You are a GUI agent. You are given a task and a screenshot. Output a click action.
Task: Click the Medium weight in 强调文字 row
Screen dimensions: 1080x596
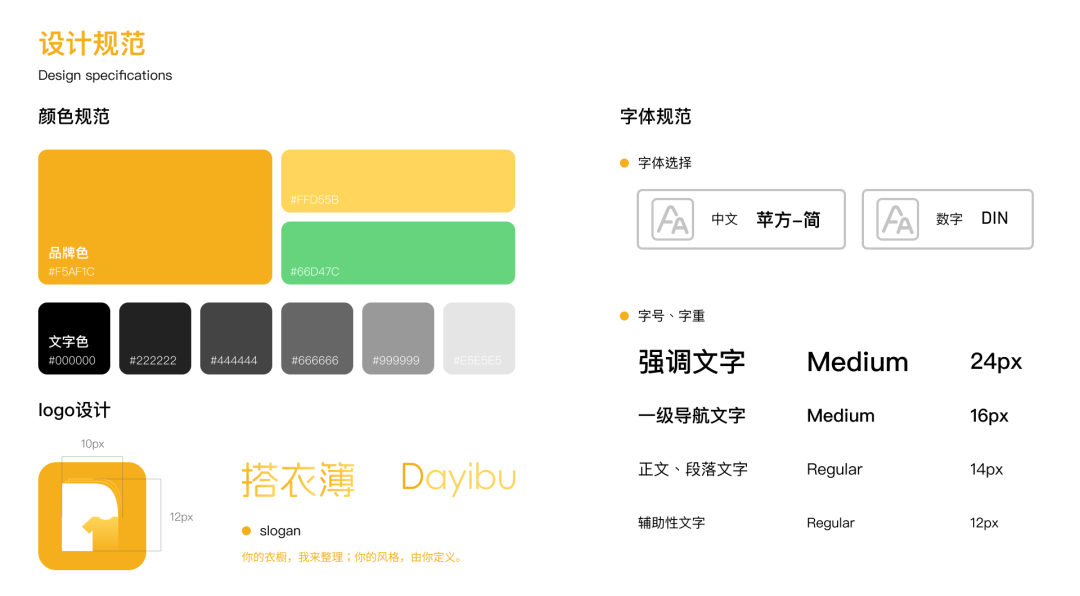click(858, 362)
